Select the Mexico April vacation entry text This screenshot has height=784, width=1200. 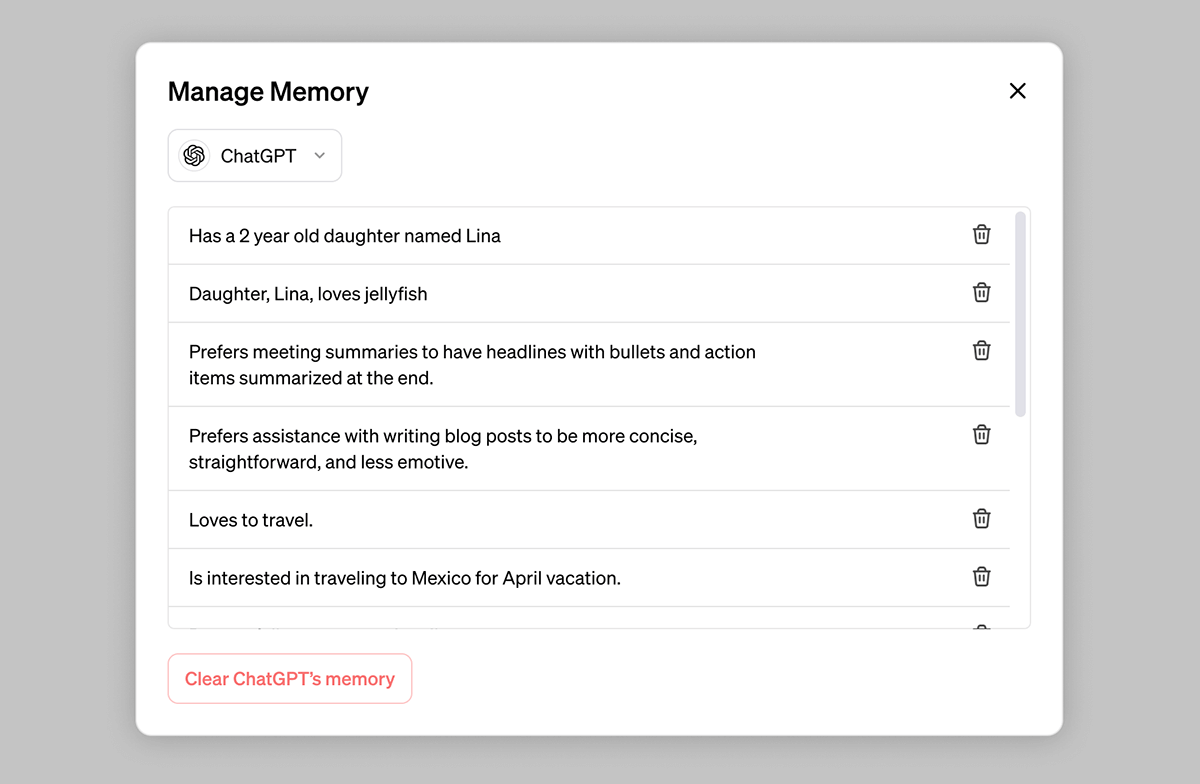405,578
